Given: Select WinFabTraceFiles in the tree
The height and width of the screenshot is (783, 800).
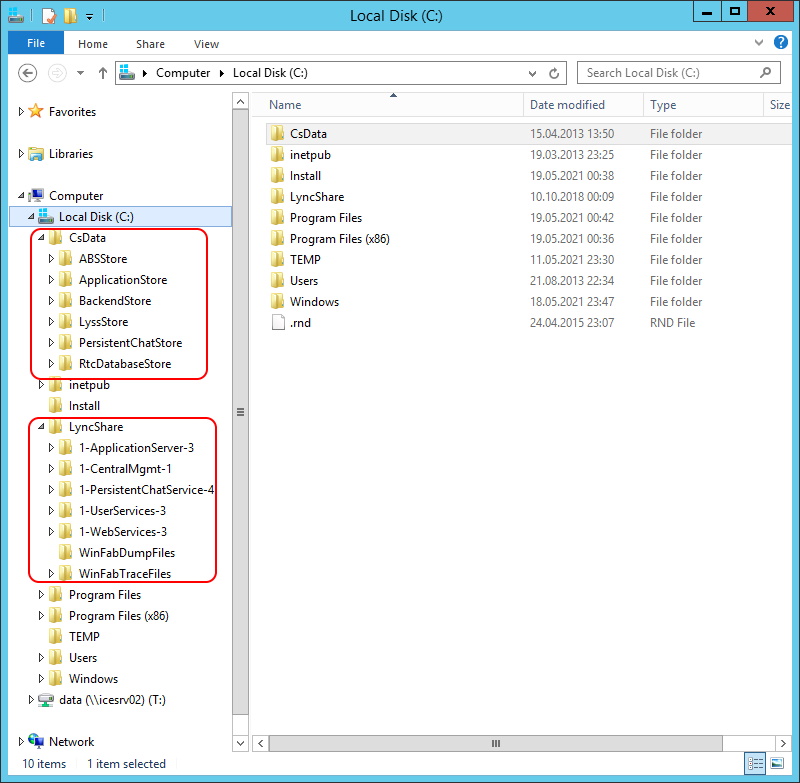Looking at the screenshot, I should point(125,573).
